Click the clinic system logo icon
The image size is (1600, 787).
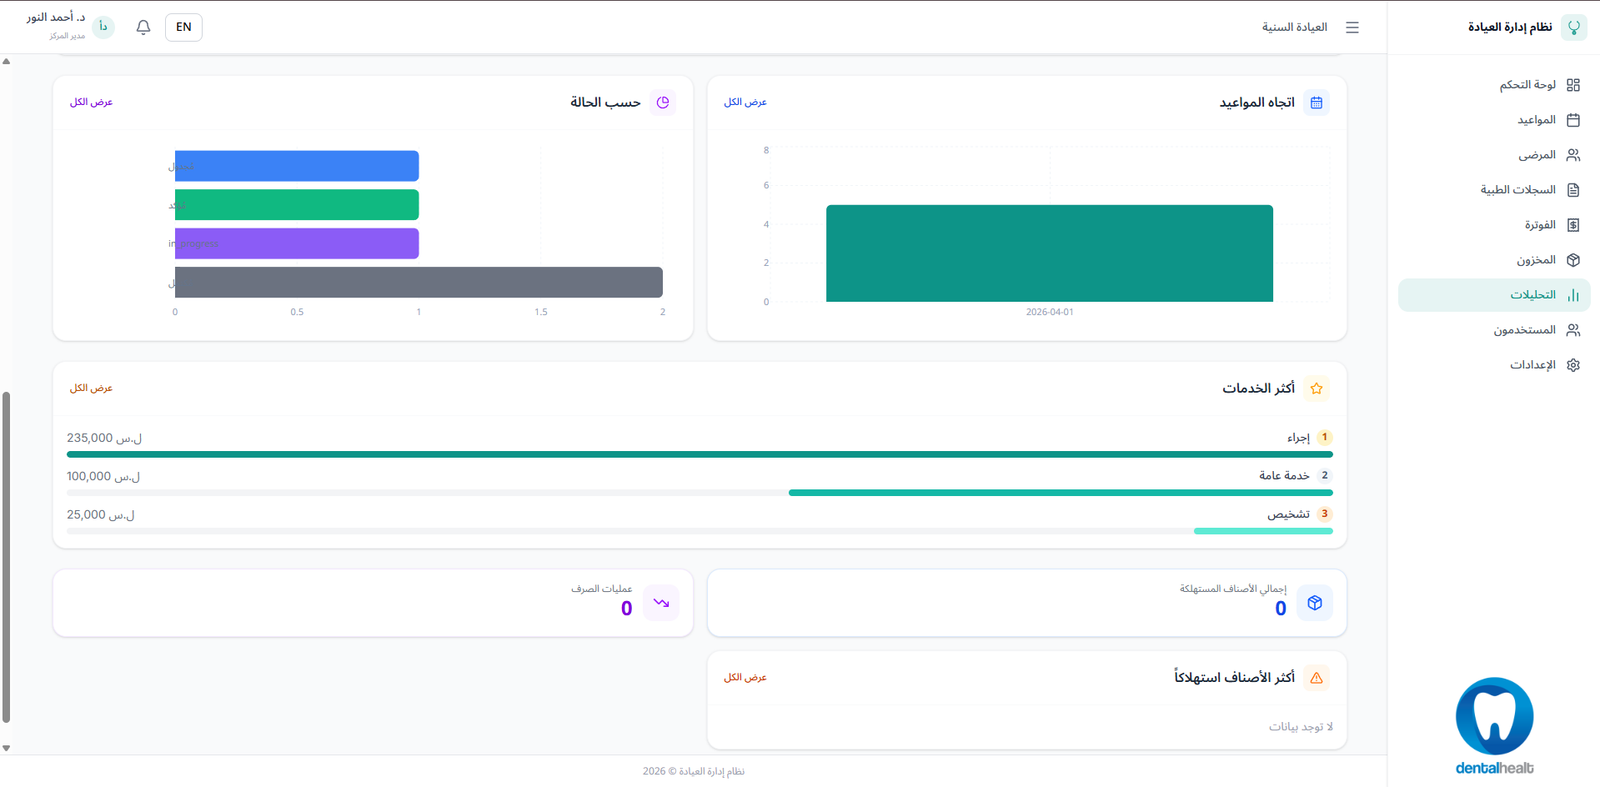[1574, 27]
